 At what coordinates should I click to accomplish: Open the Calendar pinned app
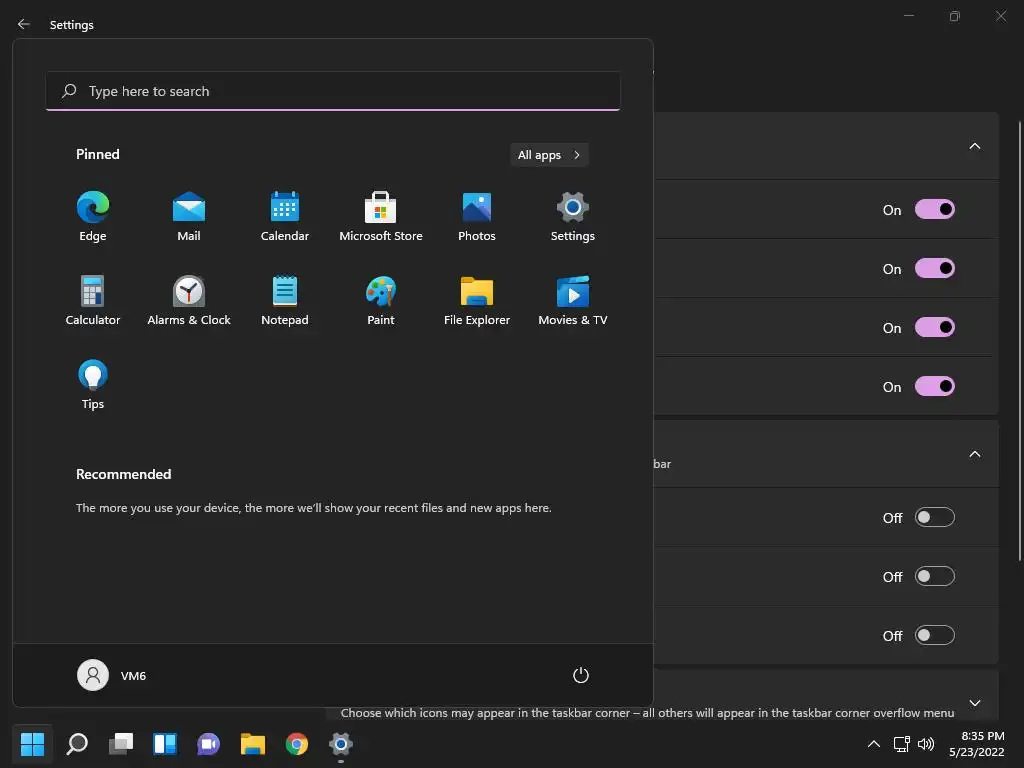285,217
